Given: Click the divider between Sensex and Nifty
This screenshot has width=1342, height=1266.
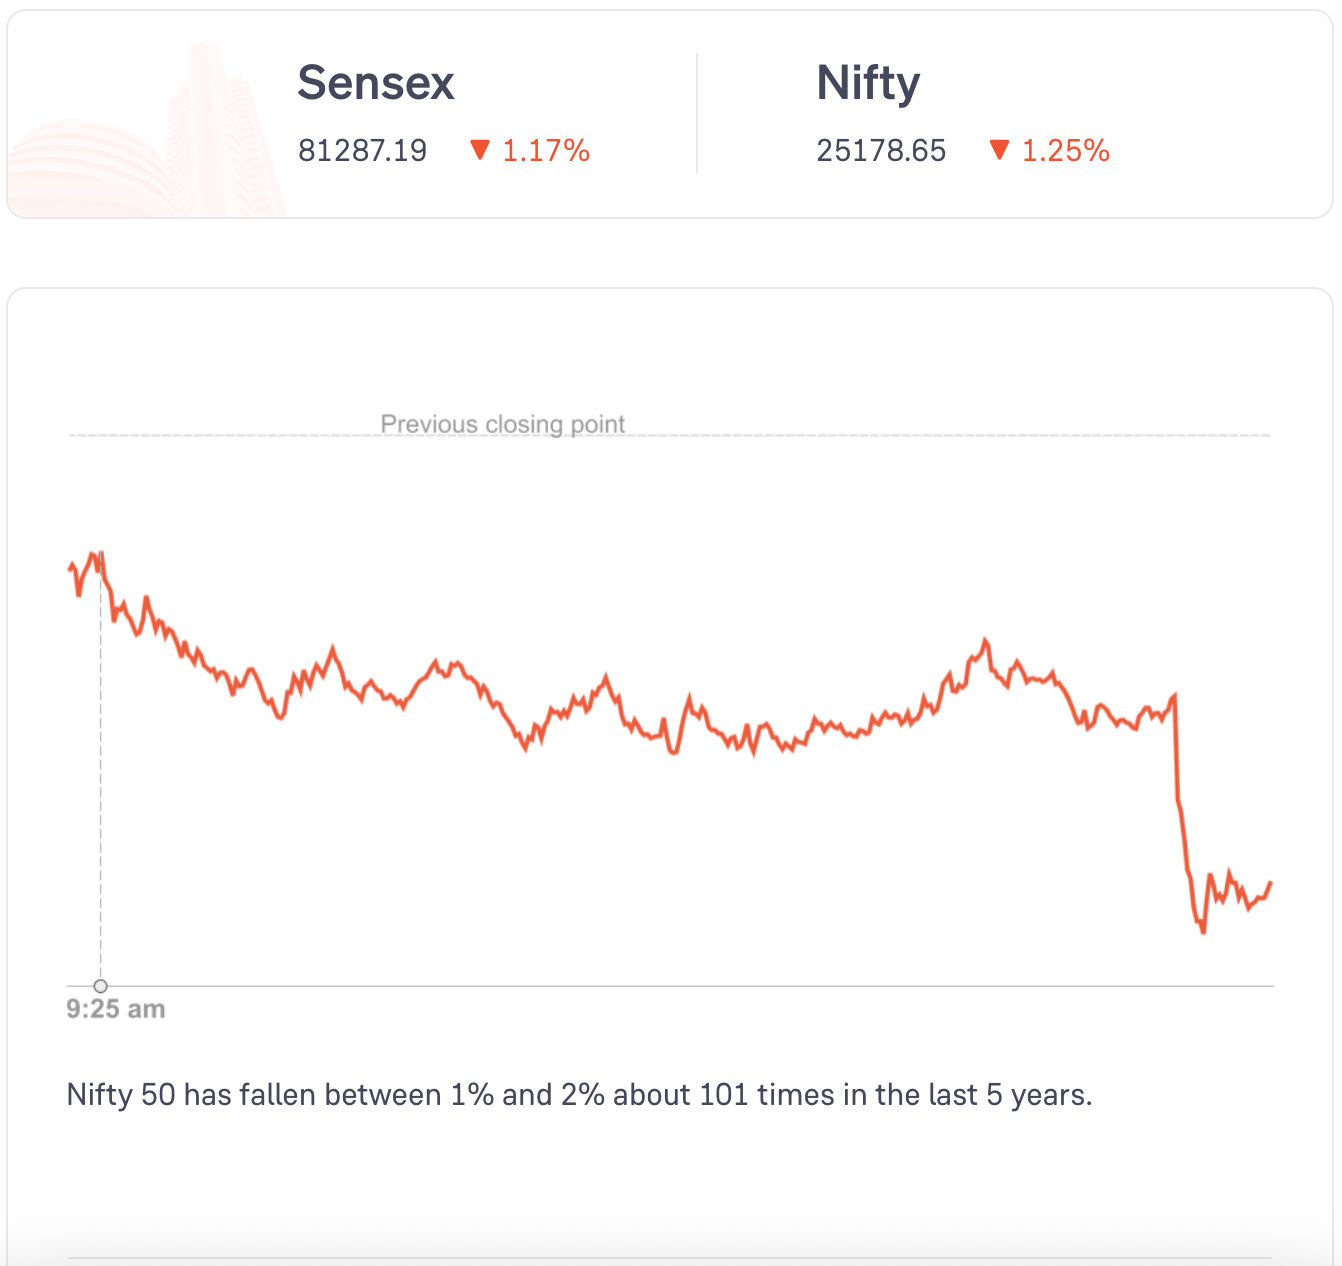Looking at the screenshot, I should coord(697,113).
